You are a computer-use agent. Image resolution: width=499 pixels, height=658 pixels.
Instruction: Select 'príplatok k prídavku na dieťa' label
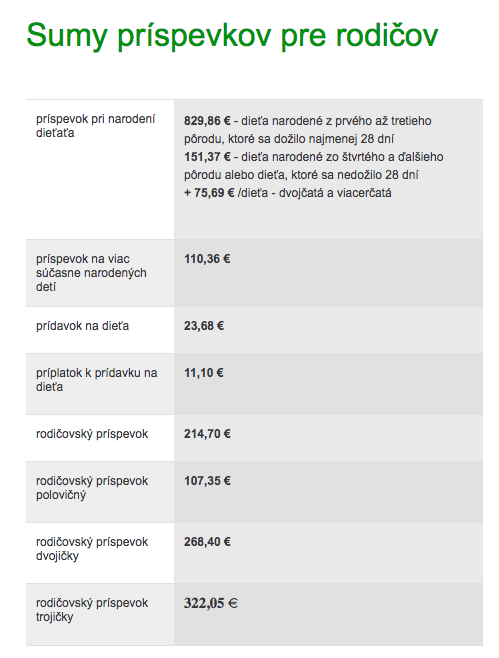[97, 380]
